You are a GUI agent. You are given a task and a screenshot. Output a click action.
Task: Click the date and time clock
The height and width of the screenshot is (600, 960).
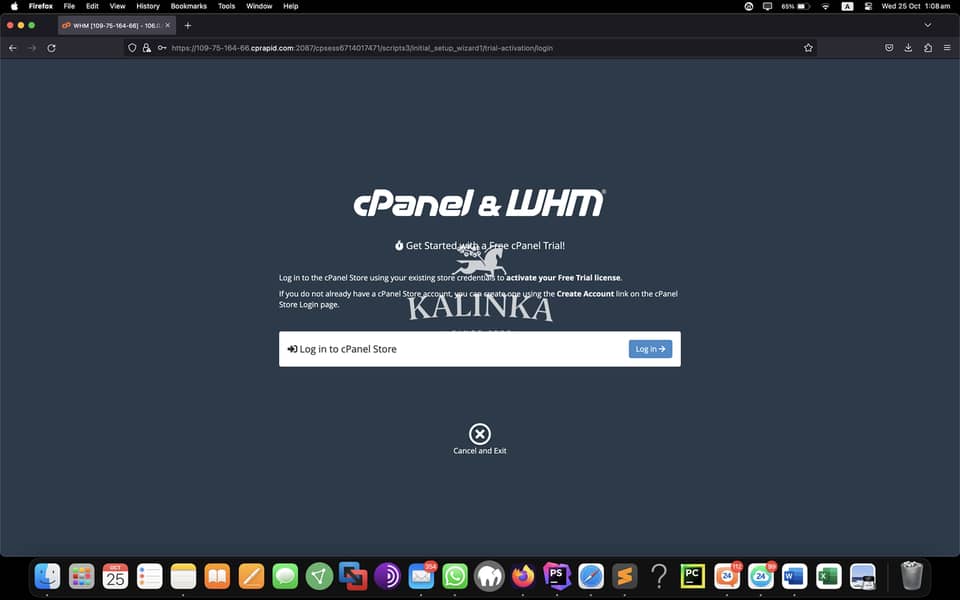pos(916,6)
